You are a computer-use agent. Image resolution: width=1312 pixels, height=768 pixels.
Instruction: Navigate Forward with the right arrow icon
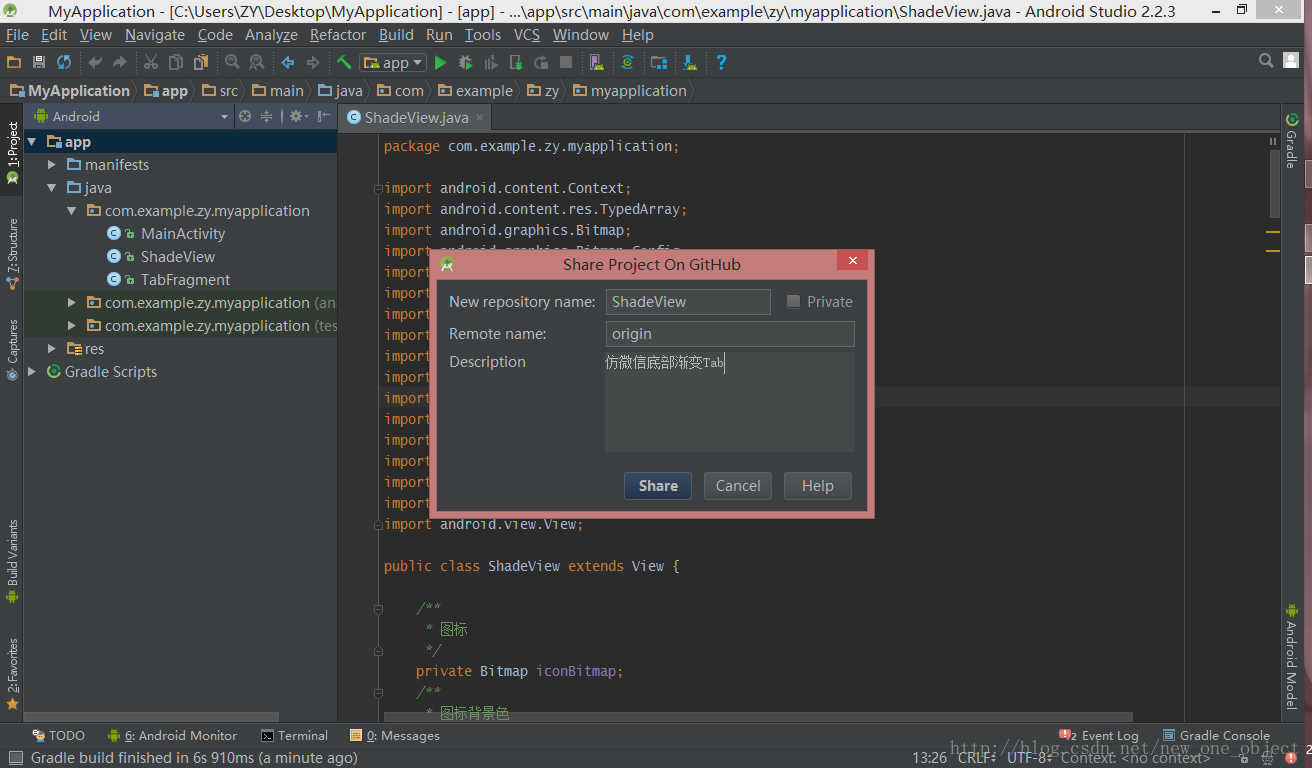[x=313, y=62]
